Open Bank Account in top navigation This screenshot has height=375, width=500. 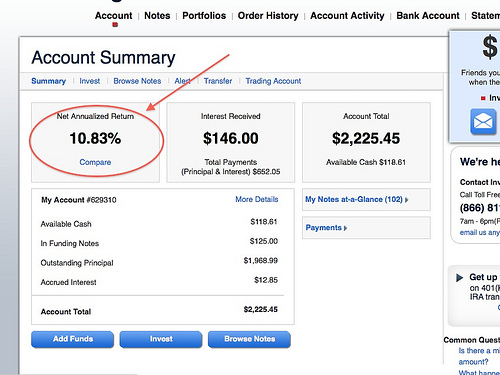coord(428,16)
